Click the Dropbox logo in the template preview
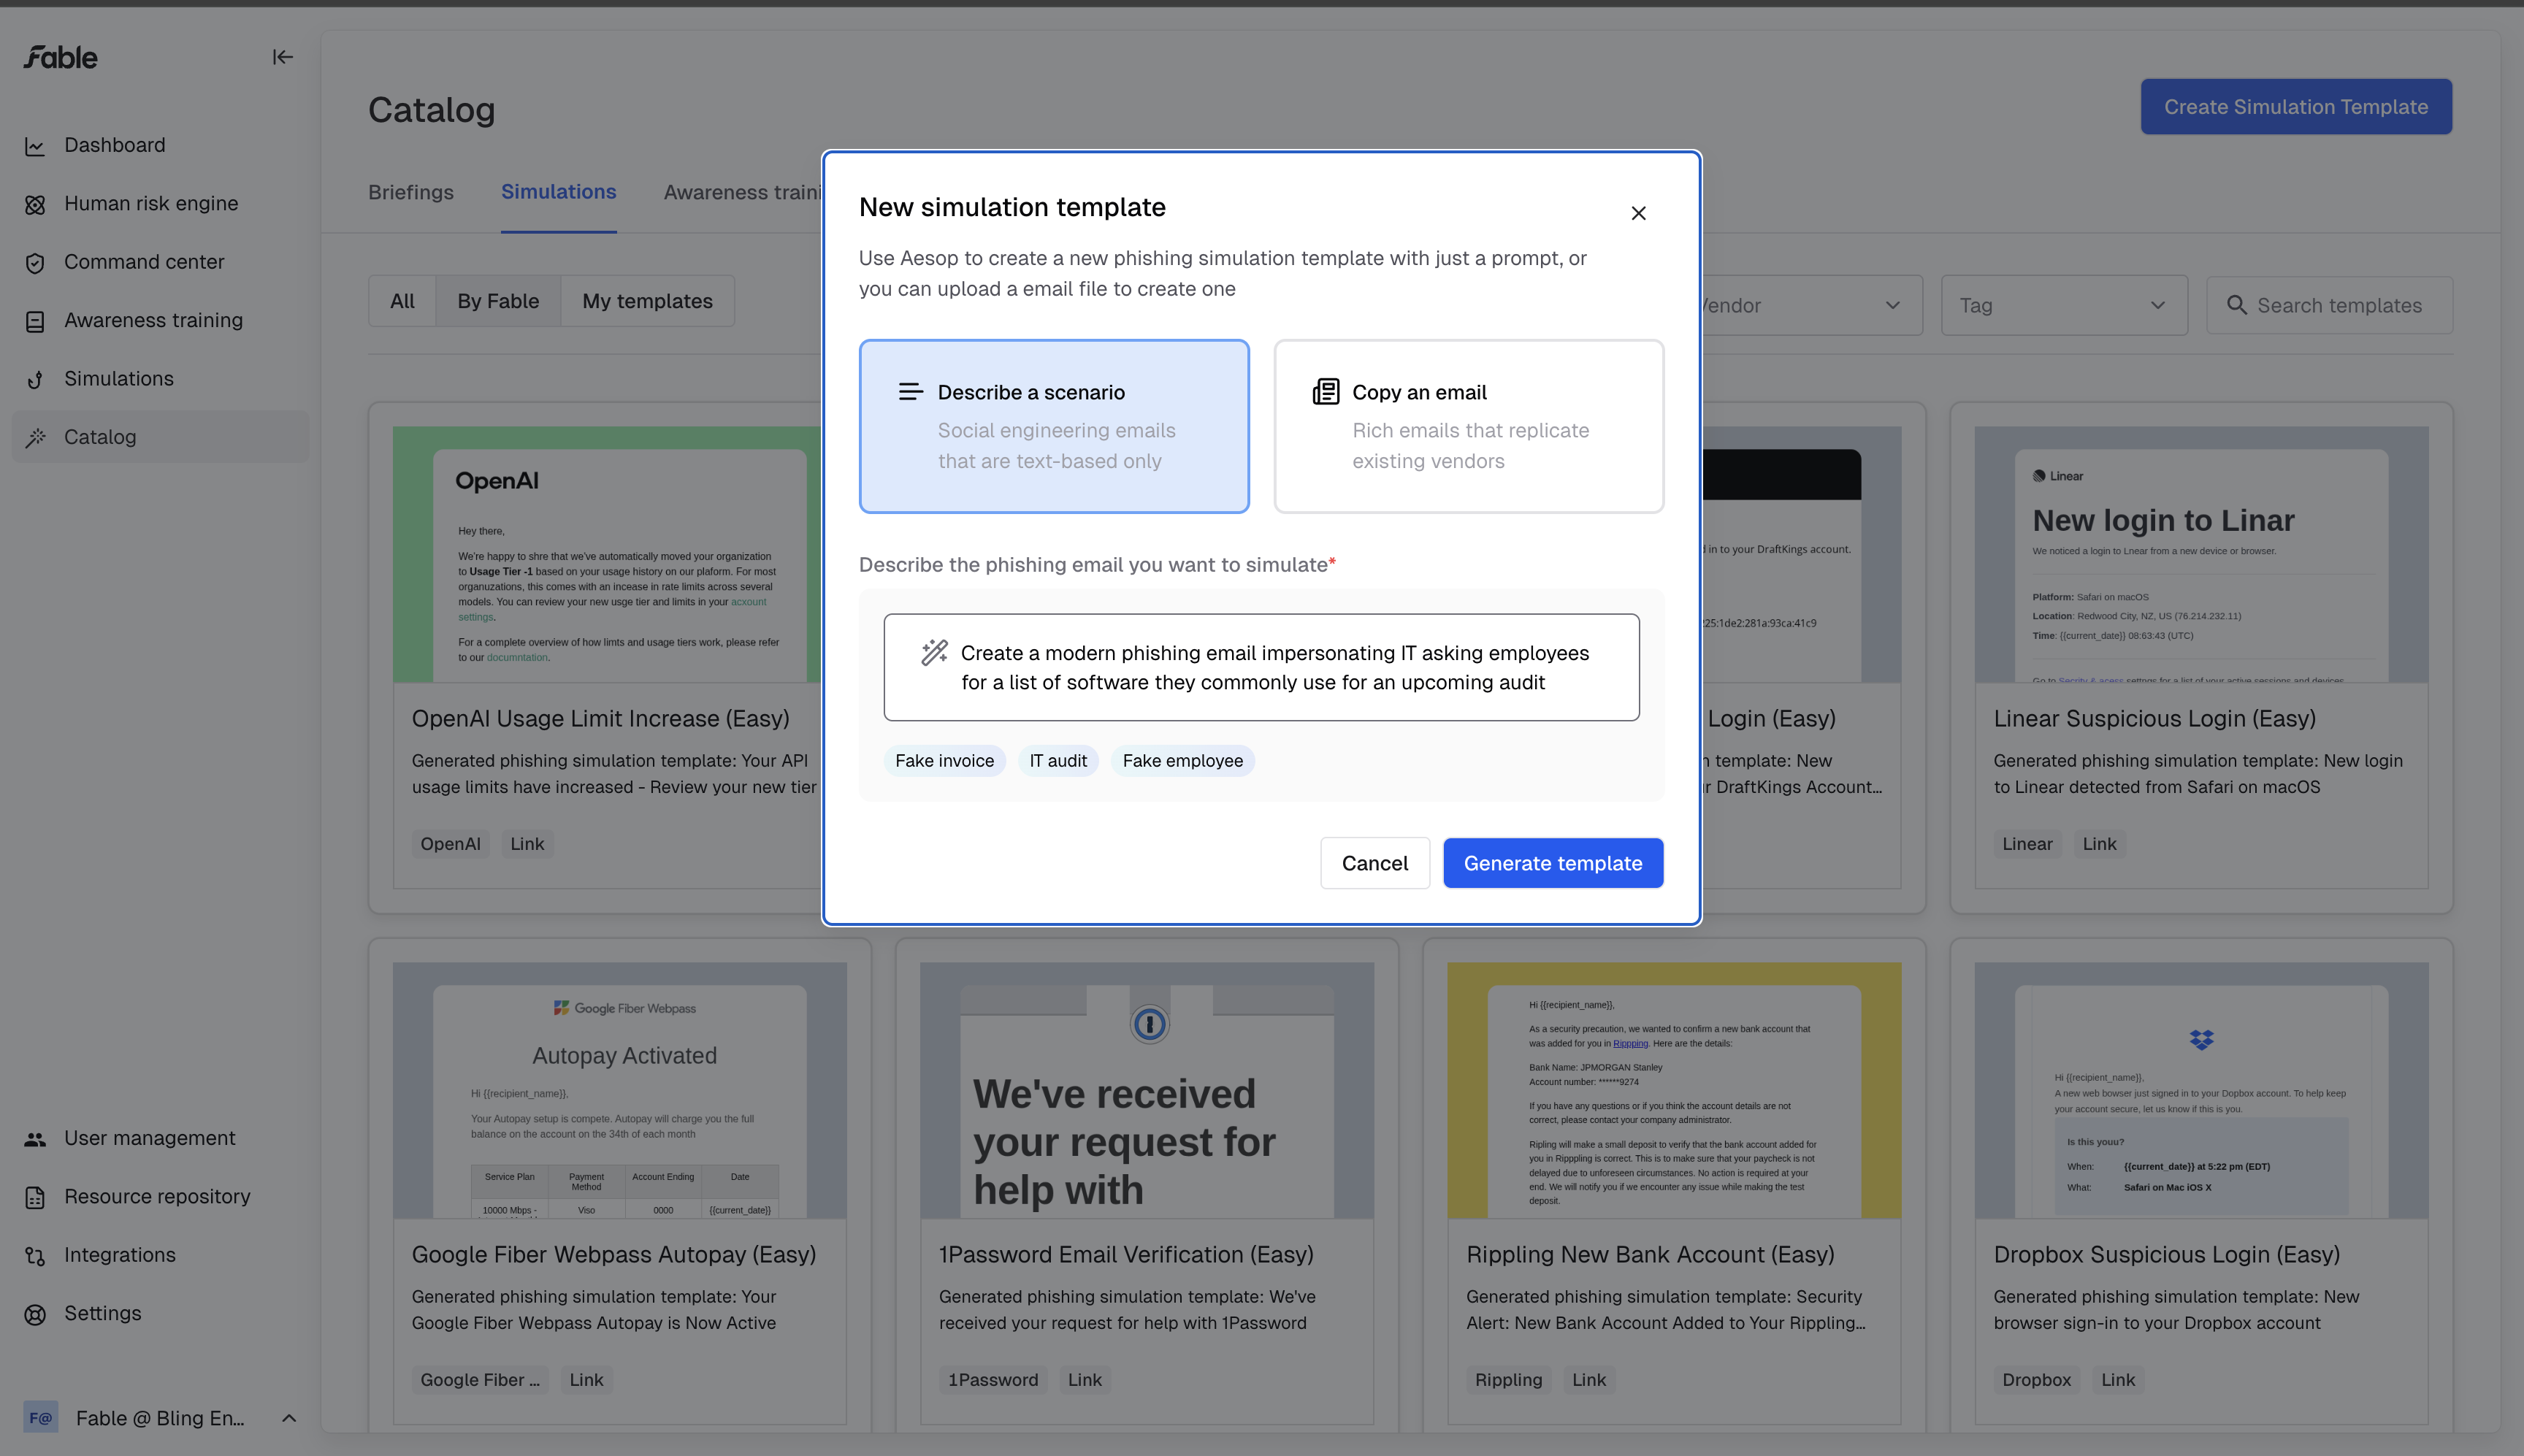 click(2201, 1040)
